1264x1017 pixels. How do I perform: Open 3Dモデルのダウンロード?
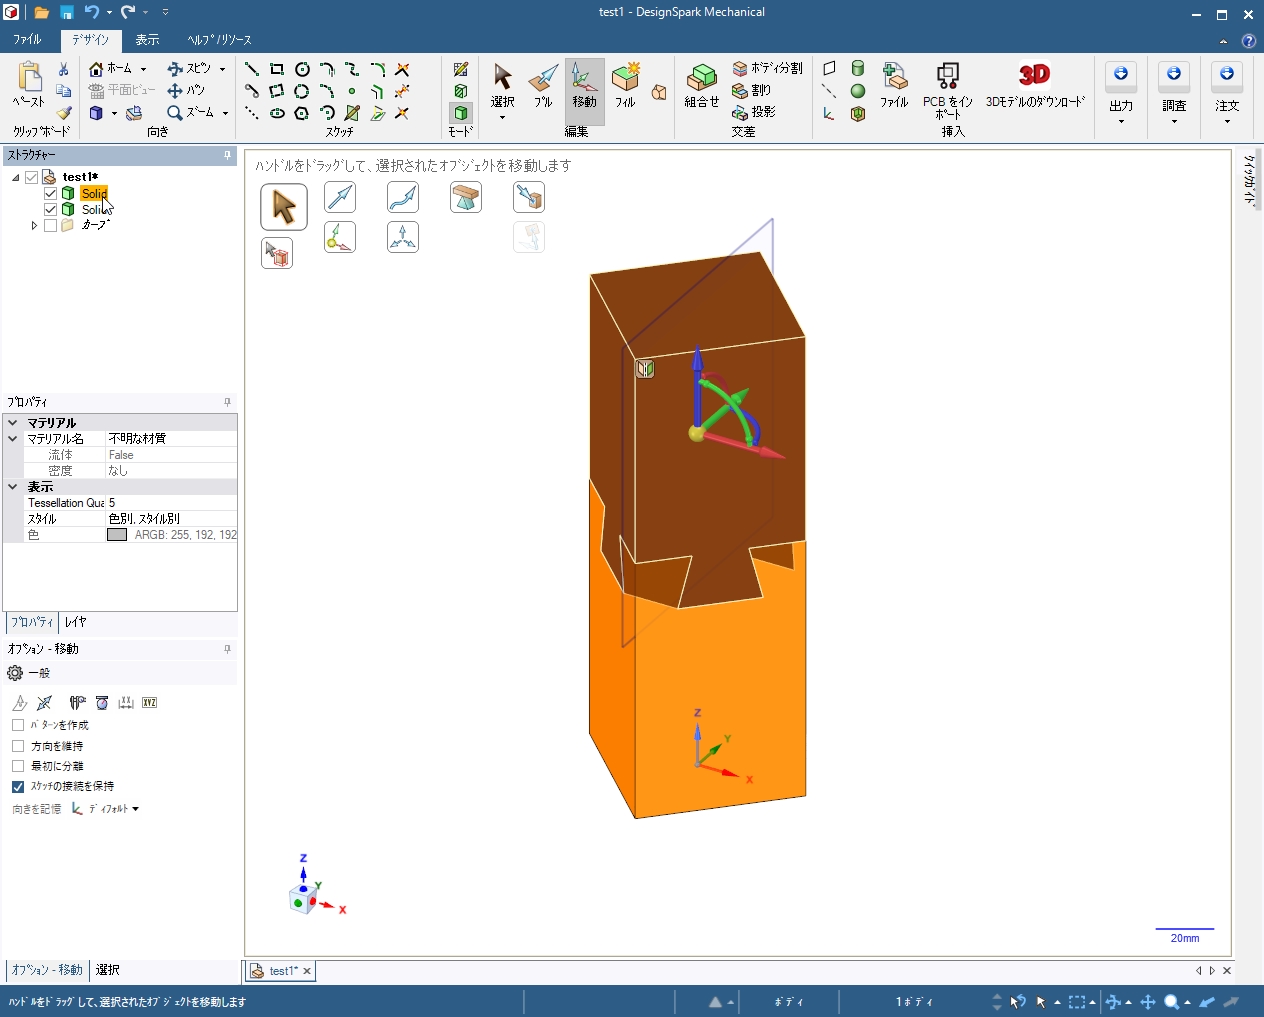pos(1035,86)
